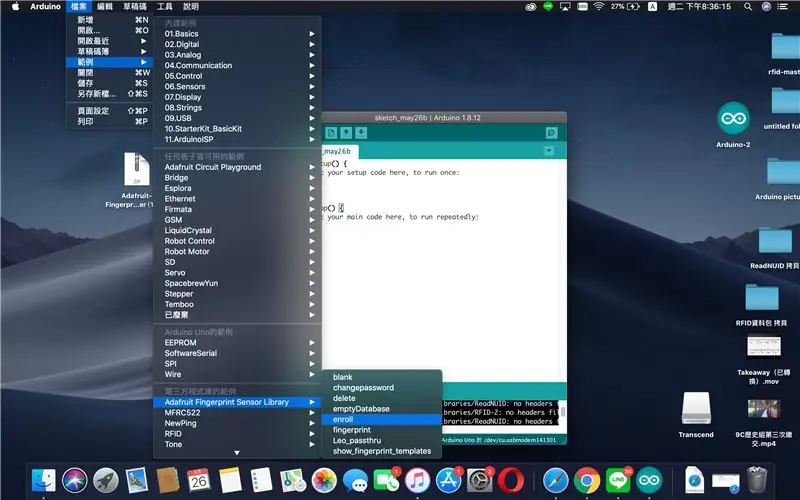The width and height of the screenshot is (800, 500).
Task: Open the 編輯 menu in the menu bar
Action: pos(105,7)
